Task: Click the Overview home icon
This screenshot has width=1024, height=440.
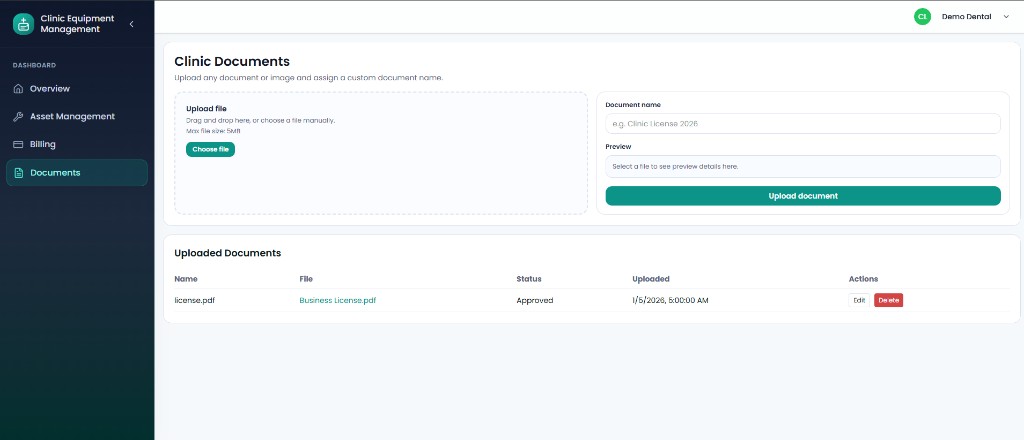Action: [18, 89]
